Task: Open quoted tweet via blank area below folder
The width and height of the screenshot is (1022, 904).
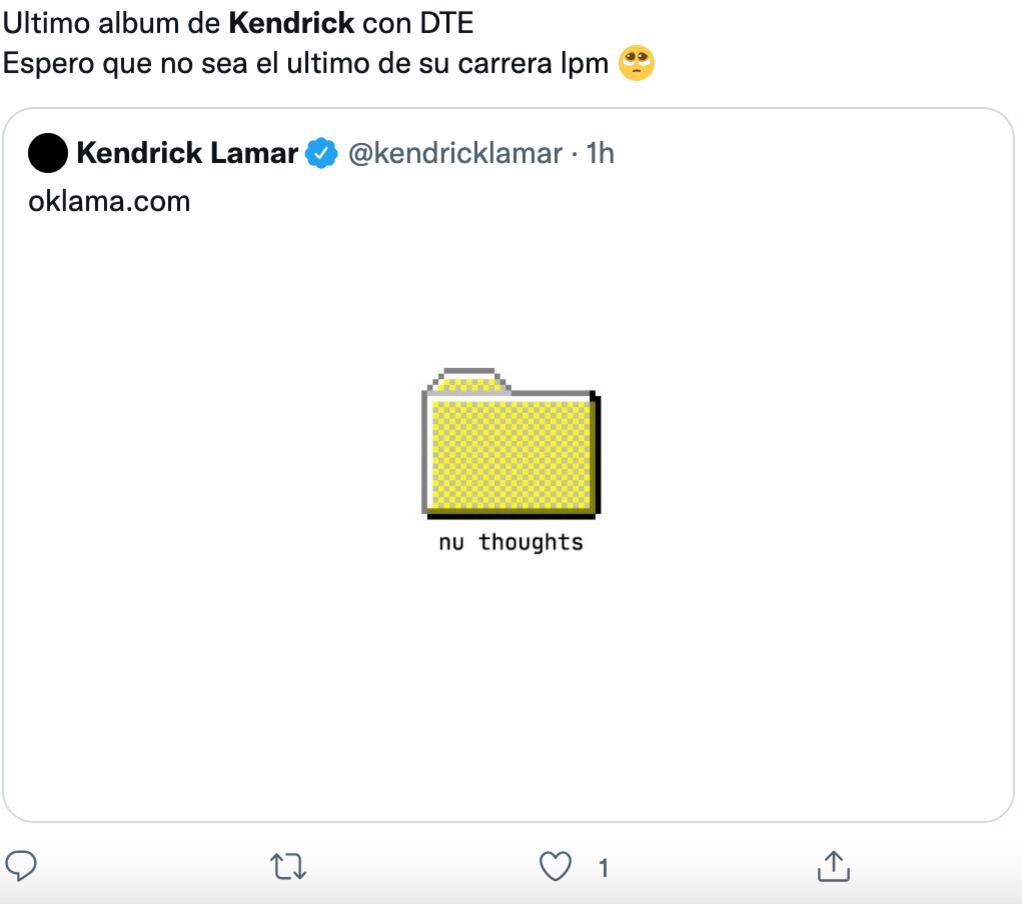Action: [x=510, y=690]
